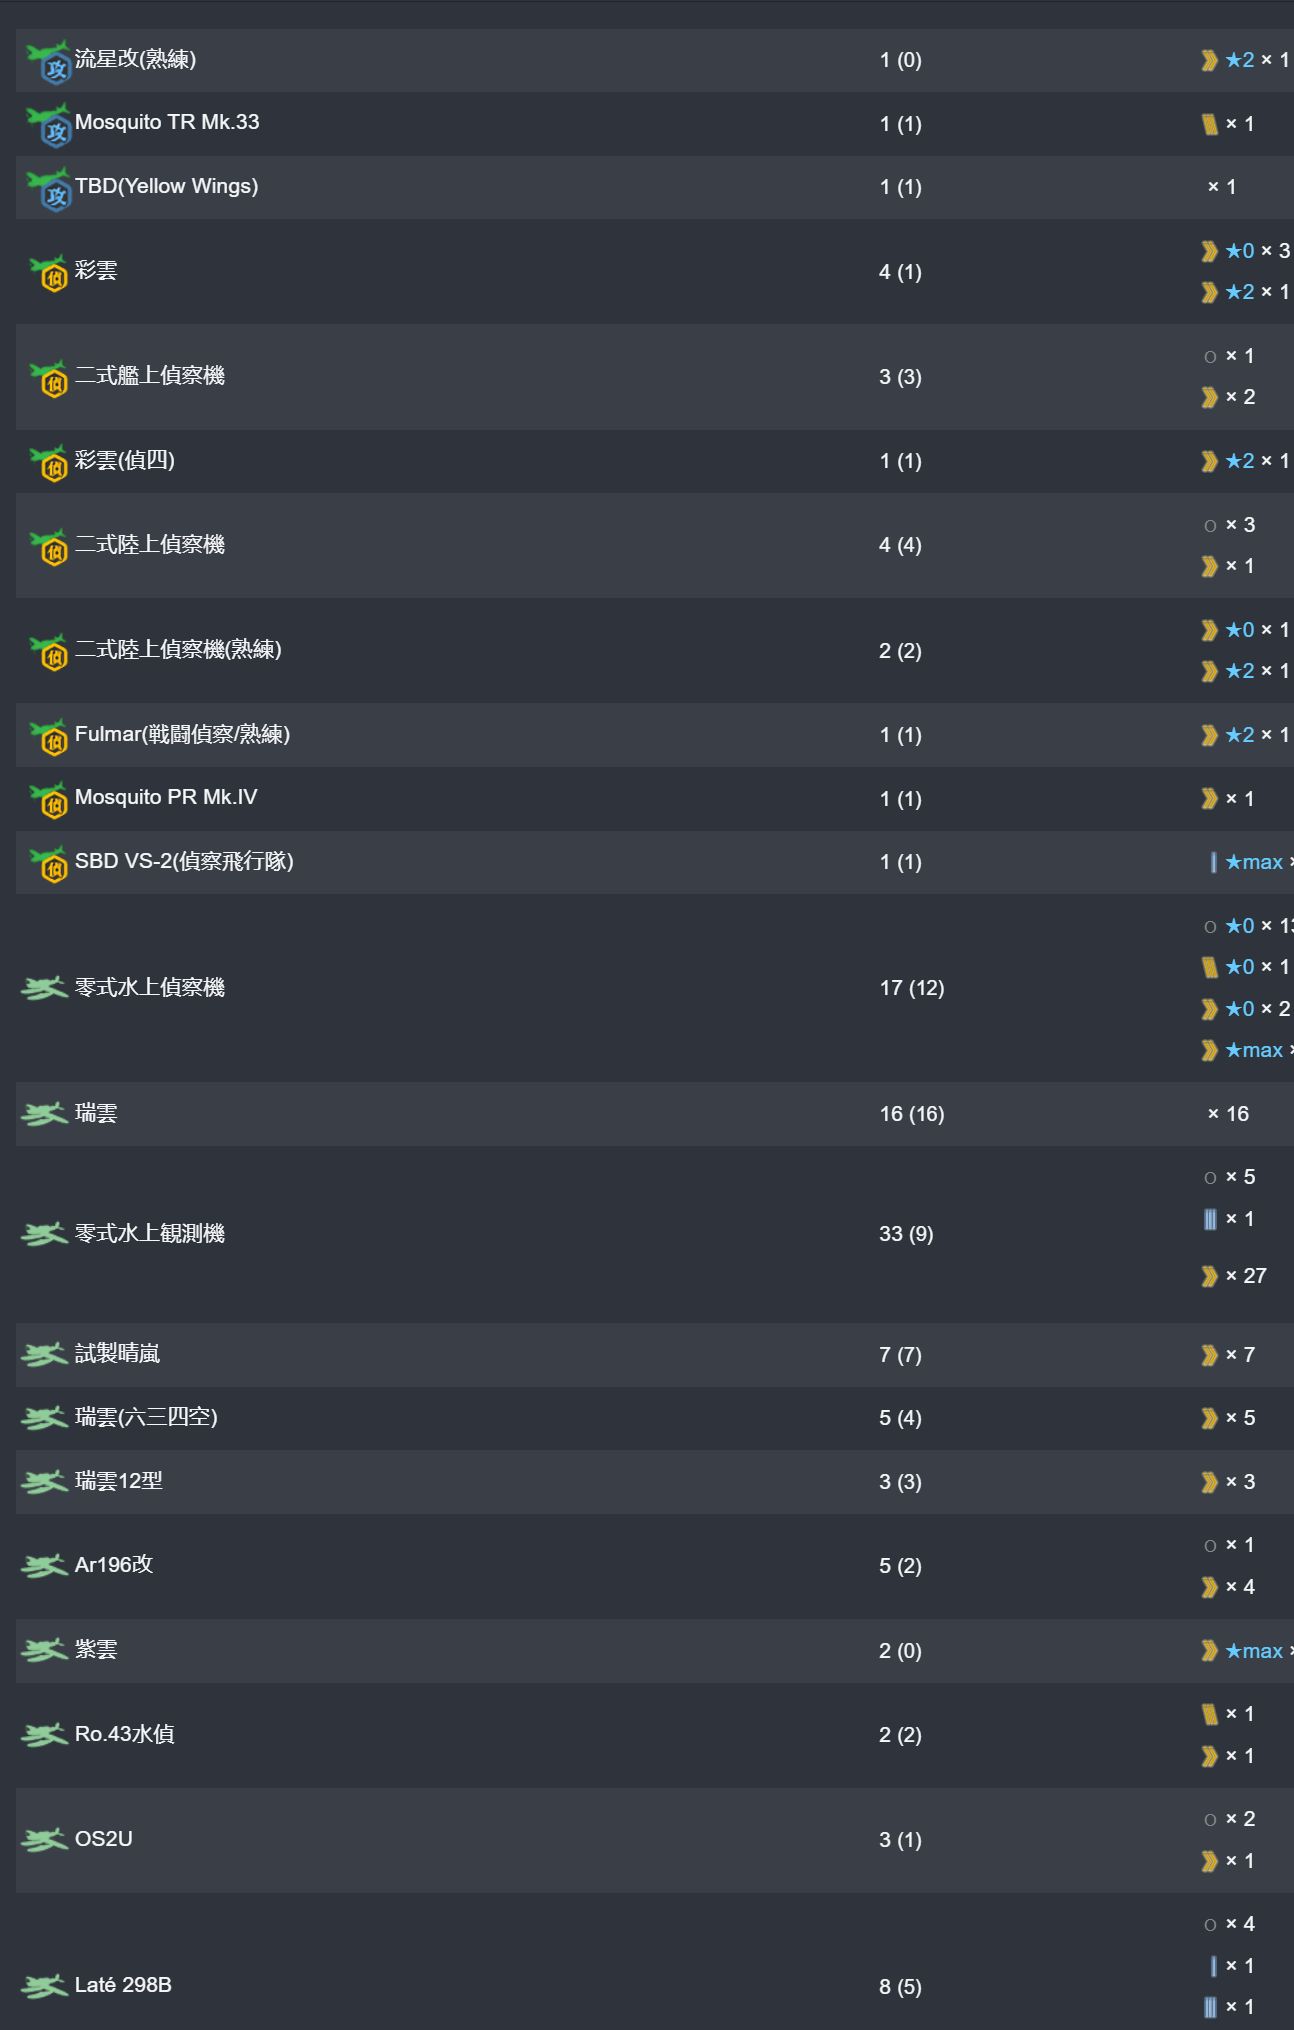Click the 33 (9) count for 零式水上観測機
The image size is (1294, 2030).
click(906, 1234)
